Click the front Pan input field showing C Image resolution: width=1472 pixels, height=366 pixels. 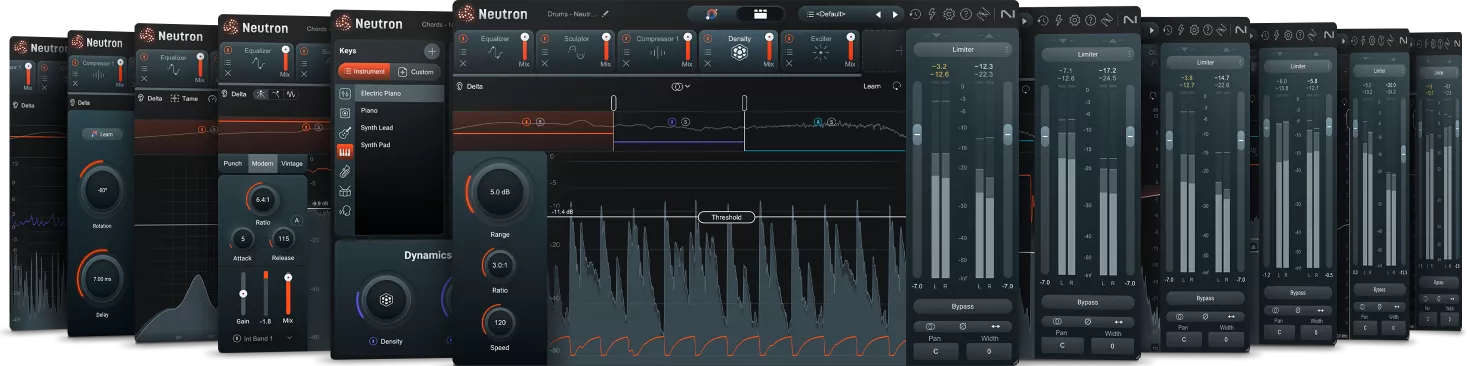pos(936,352)
